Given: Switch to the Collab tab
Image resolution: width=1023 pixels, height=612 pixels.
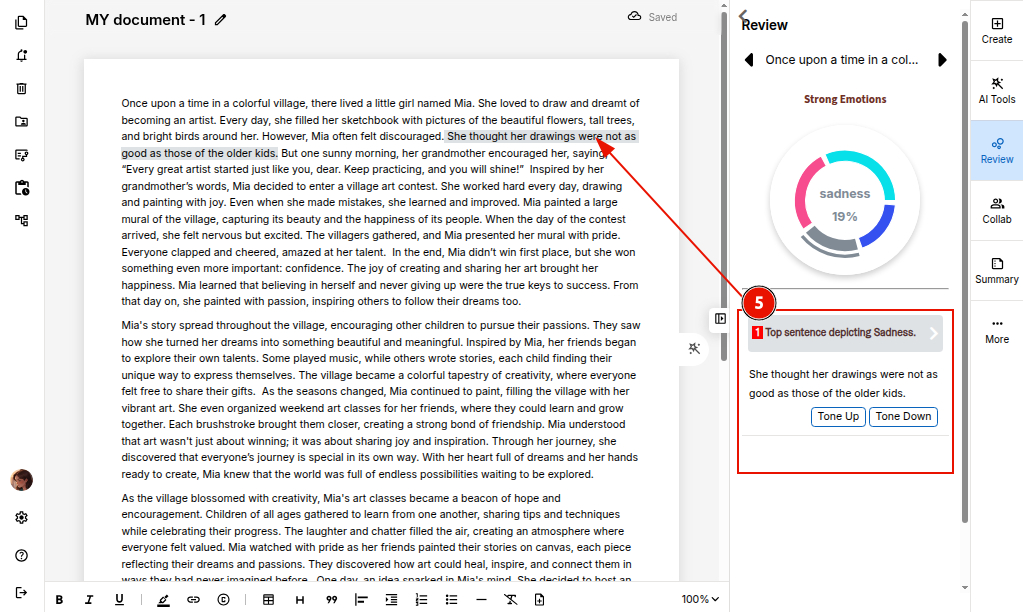Looking at the screenshot, I should click(996, 210).
